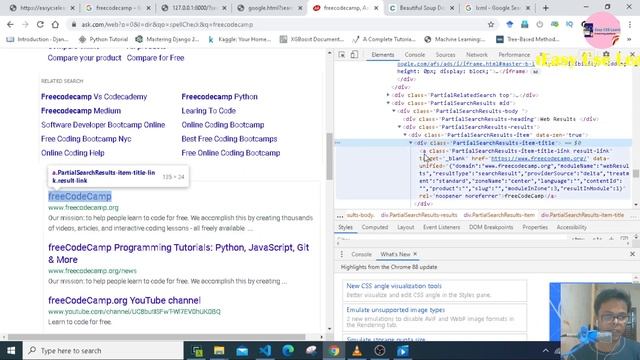The width and height of the screenshot is (640, 360).
Task: Open VLC media player from the taskbar
Action: coord(357,351)
